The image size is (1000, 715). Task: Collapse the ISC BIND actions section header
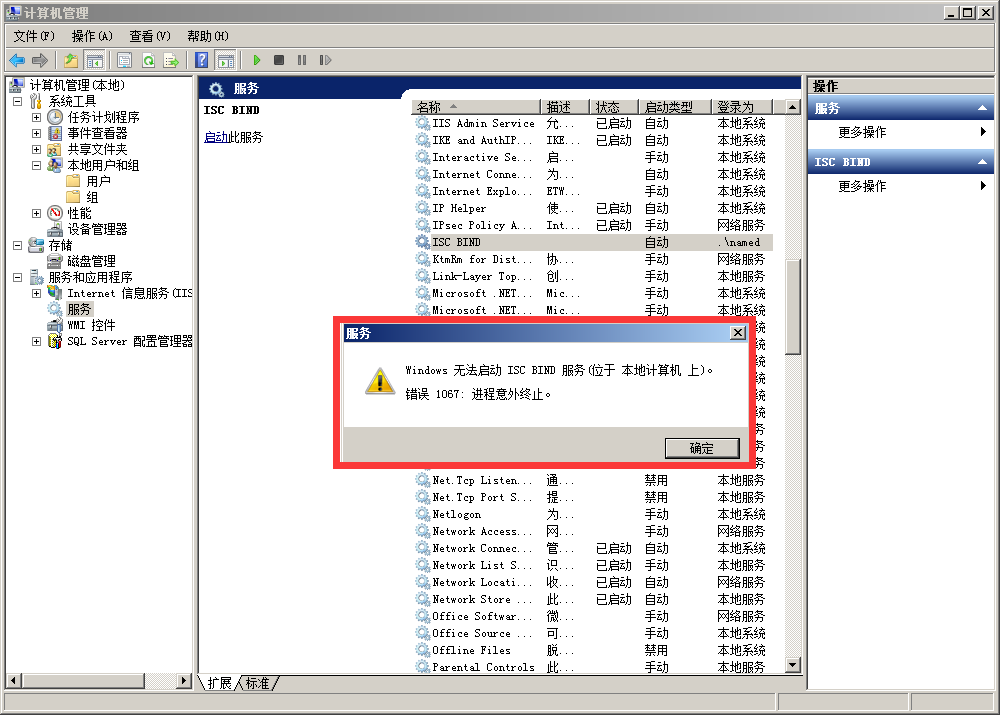[x=901, y=162]
